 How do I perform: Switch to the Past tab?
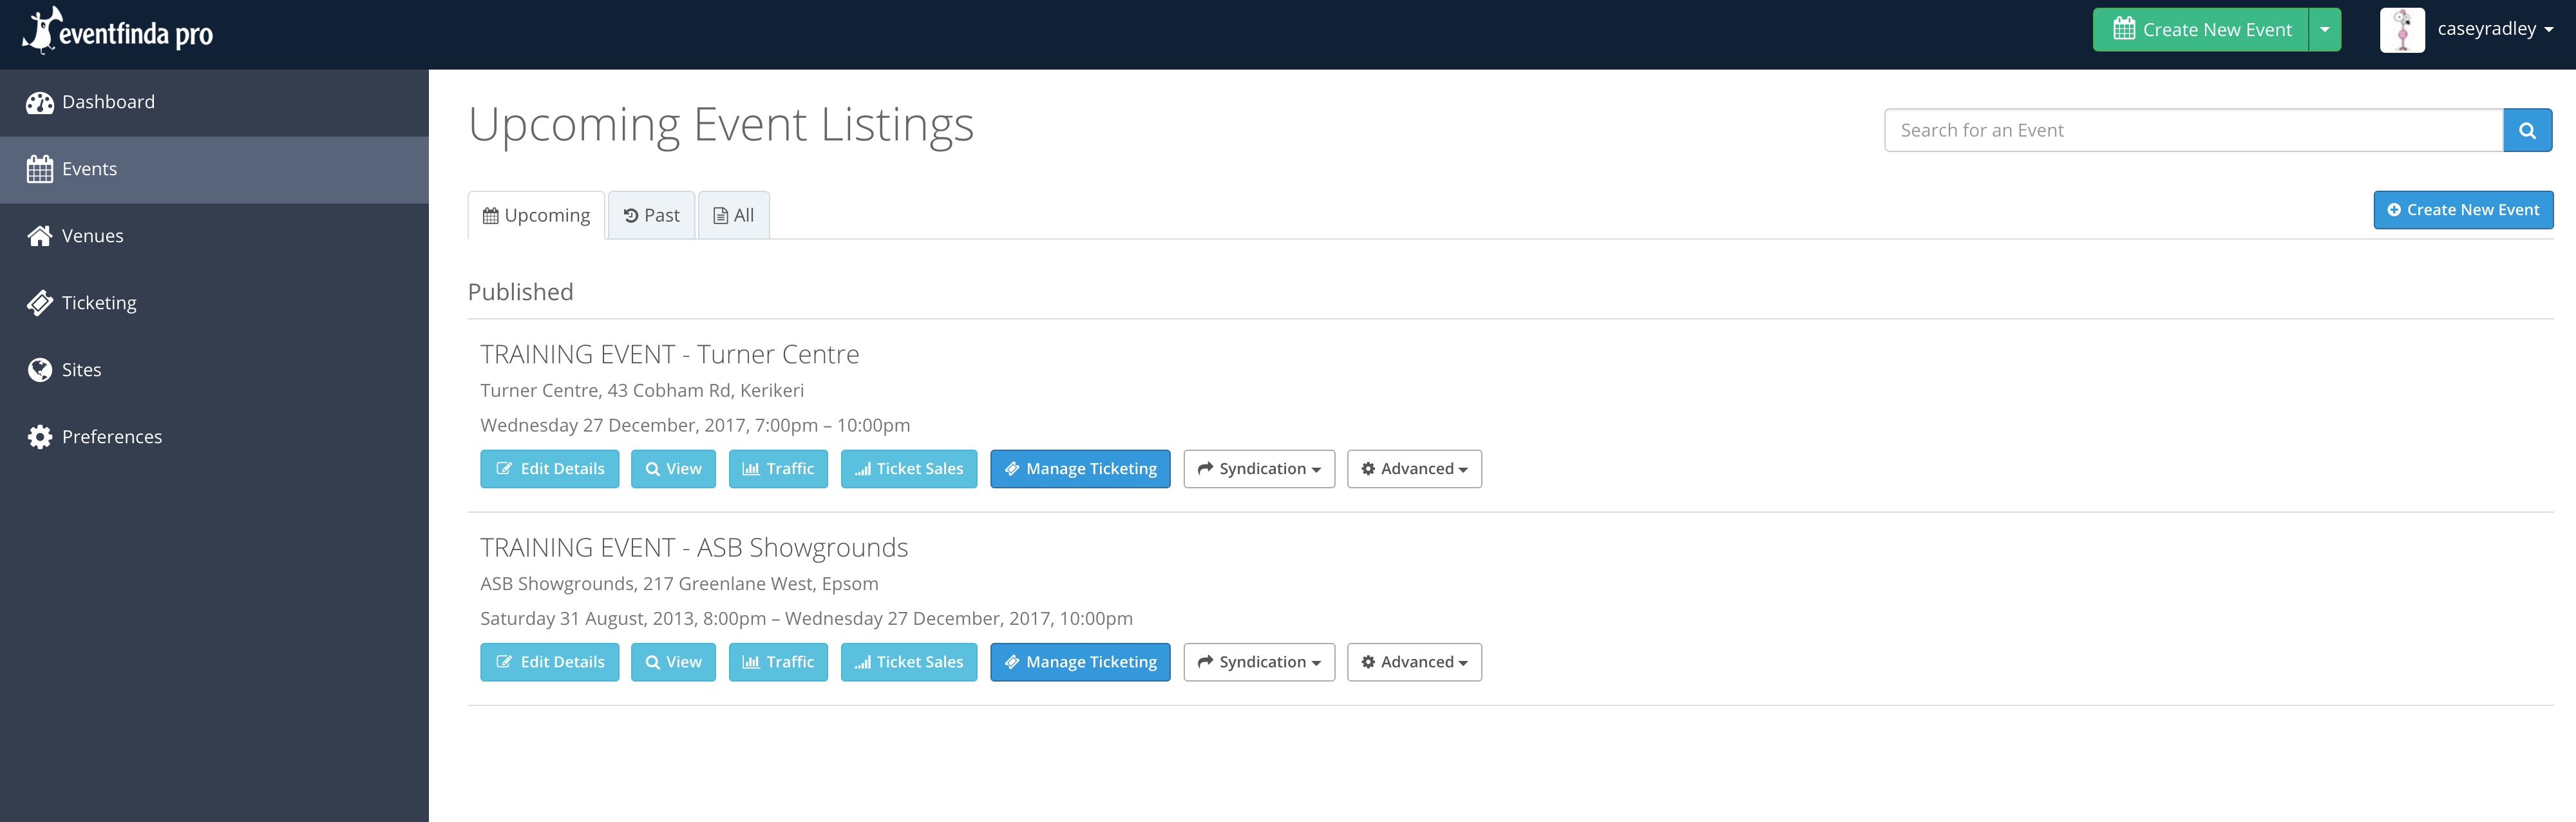pos(651,215)
